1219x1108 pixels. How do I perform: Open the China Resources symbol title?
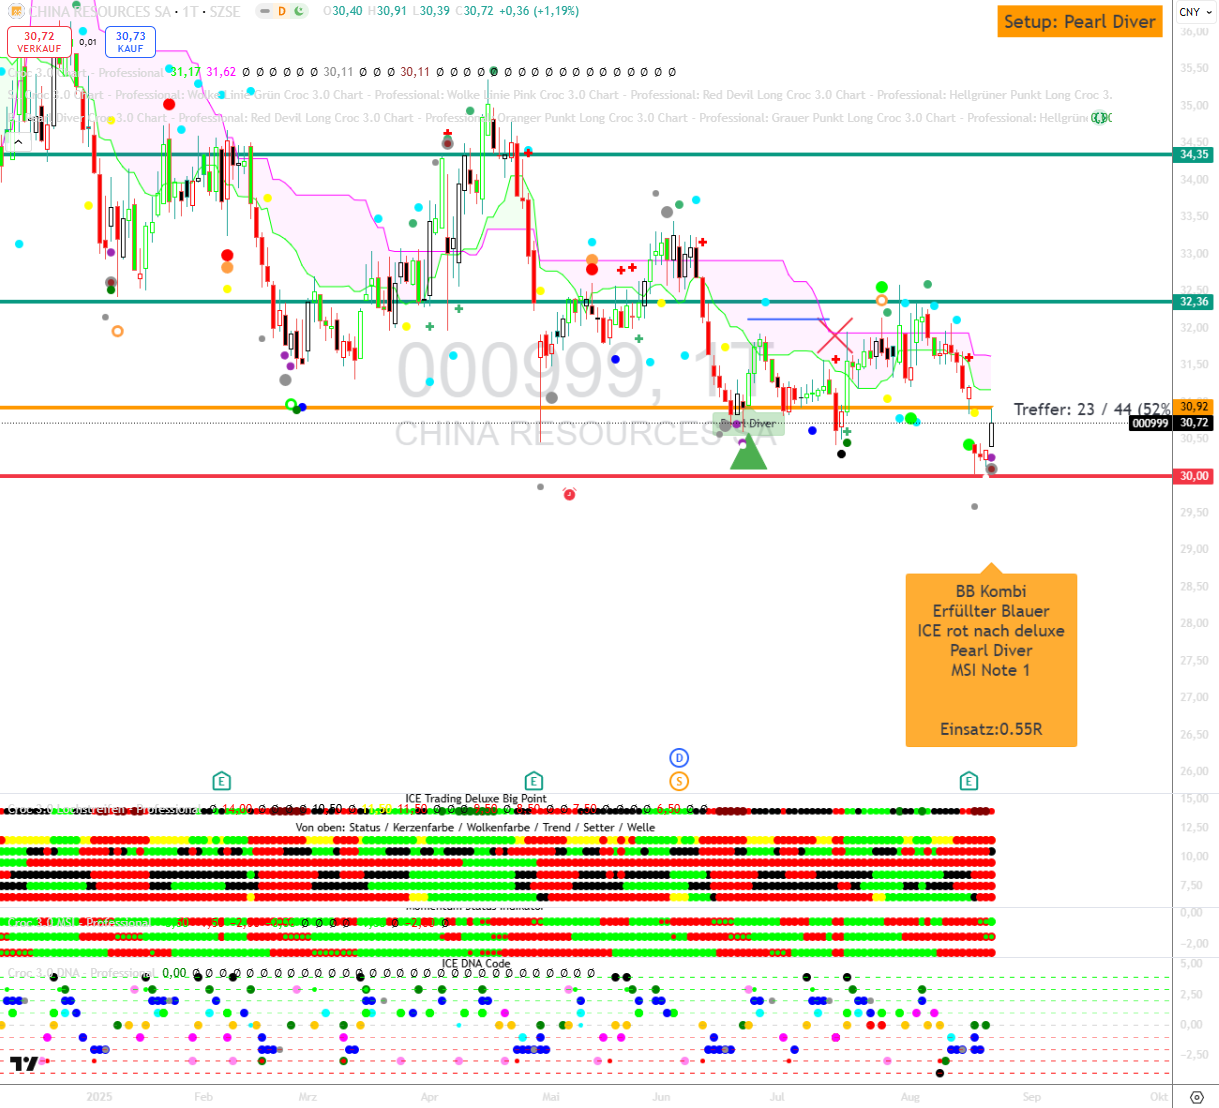click(100, 12)
